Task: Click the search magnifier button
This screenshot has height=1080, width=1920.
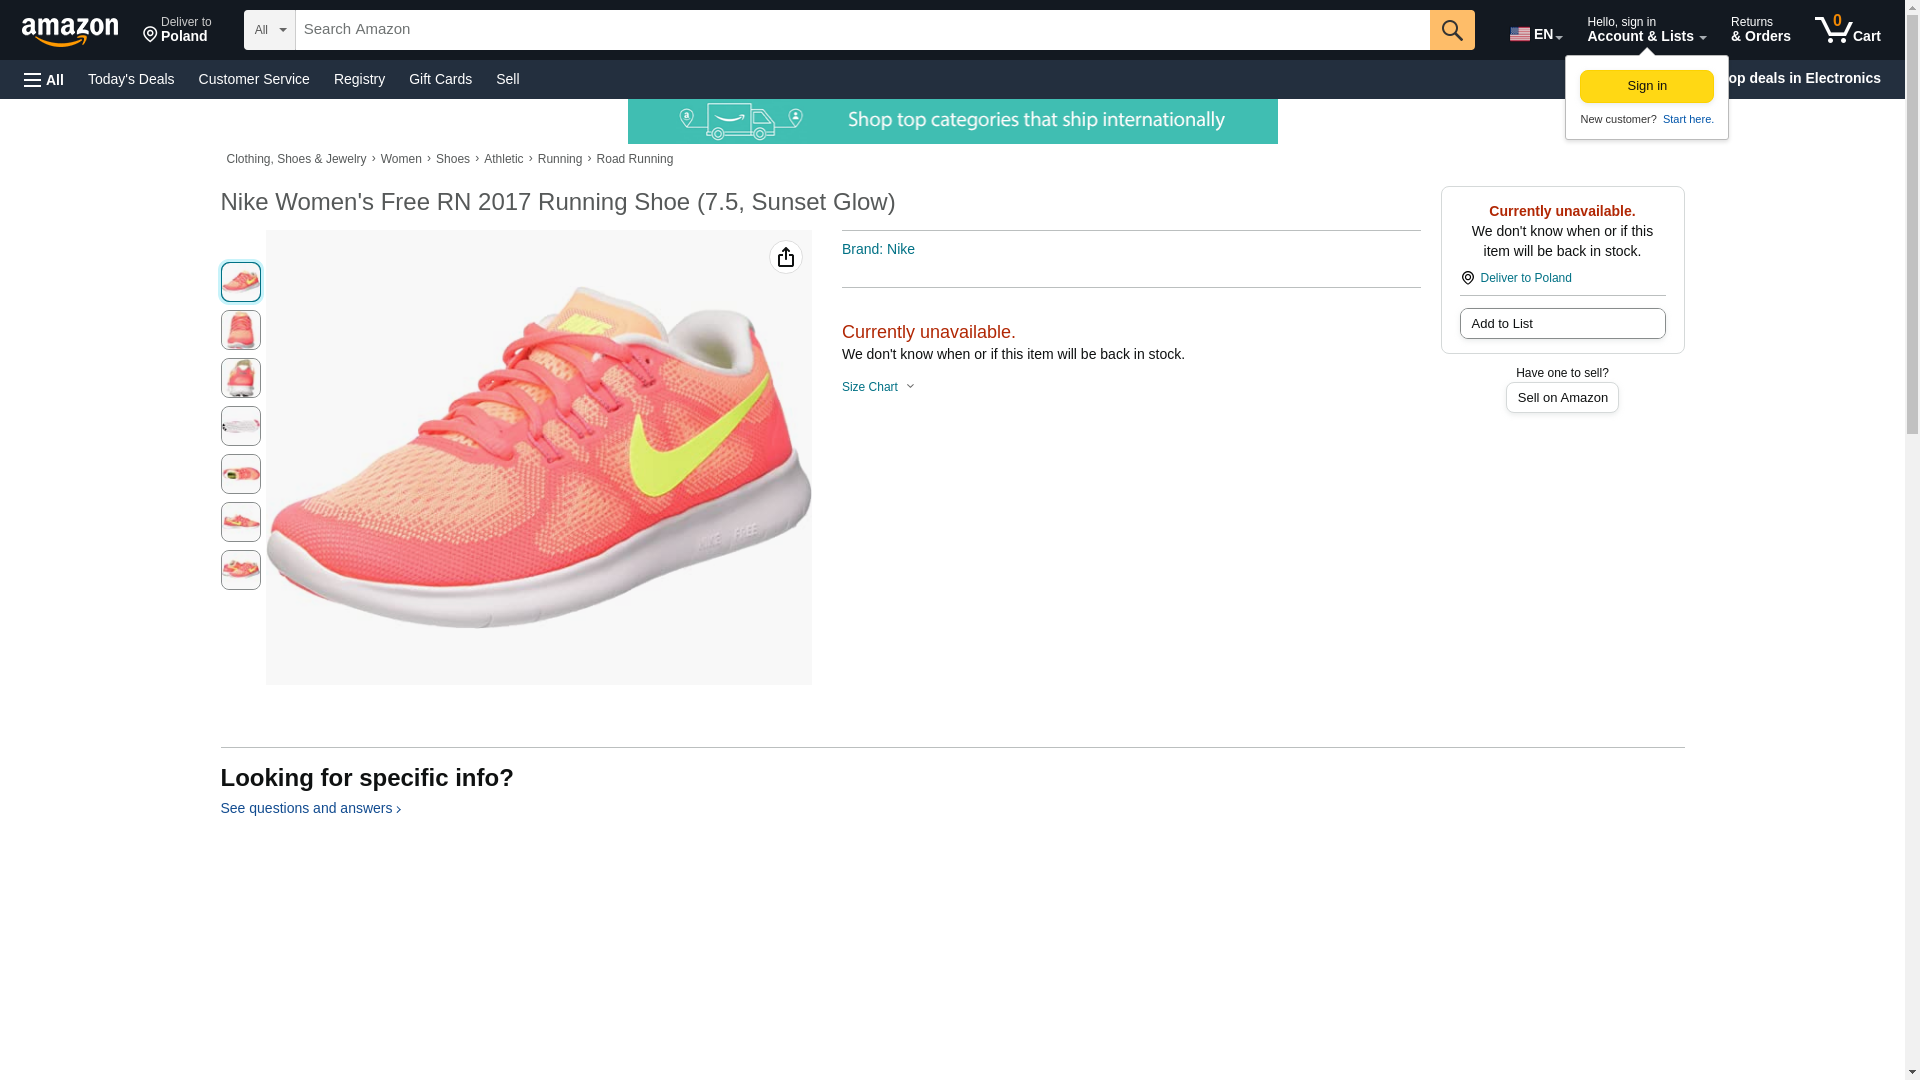Action: [x=1451, y=30]
